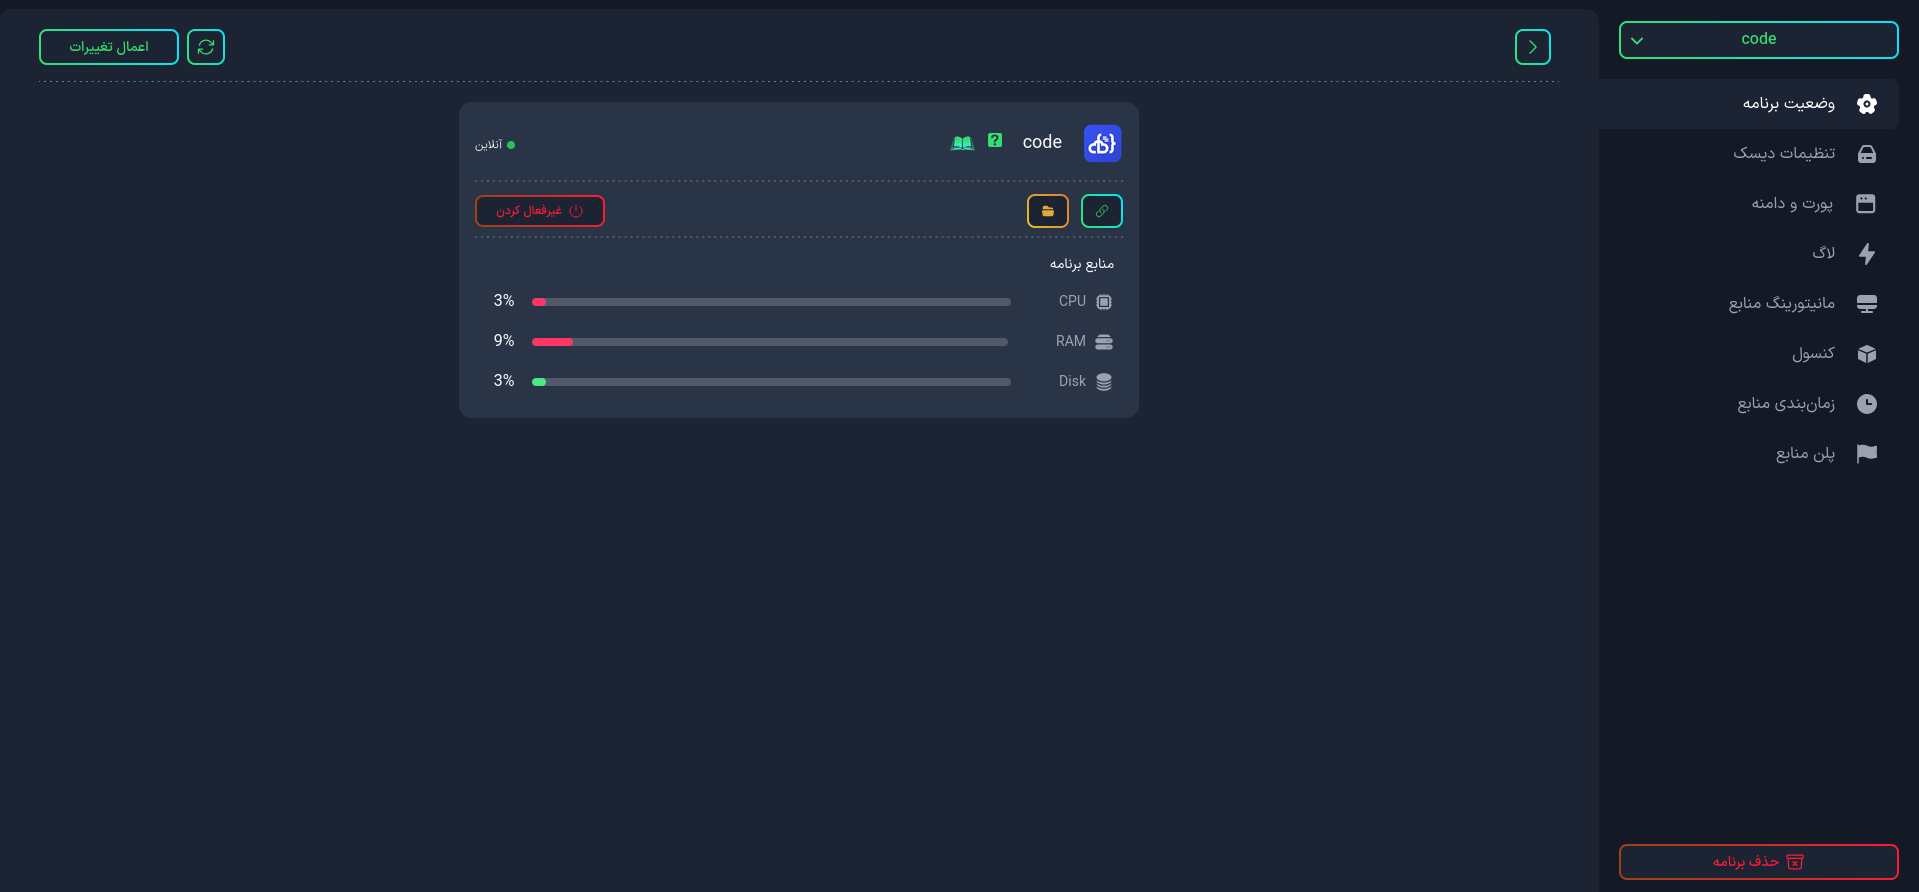Click the آنلاین status indicator
Image resolution: width=1919 pixels, height=892 pixels.
point(495,145)
